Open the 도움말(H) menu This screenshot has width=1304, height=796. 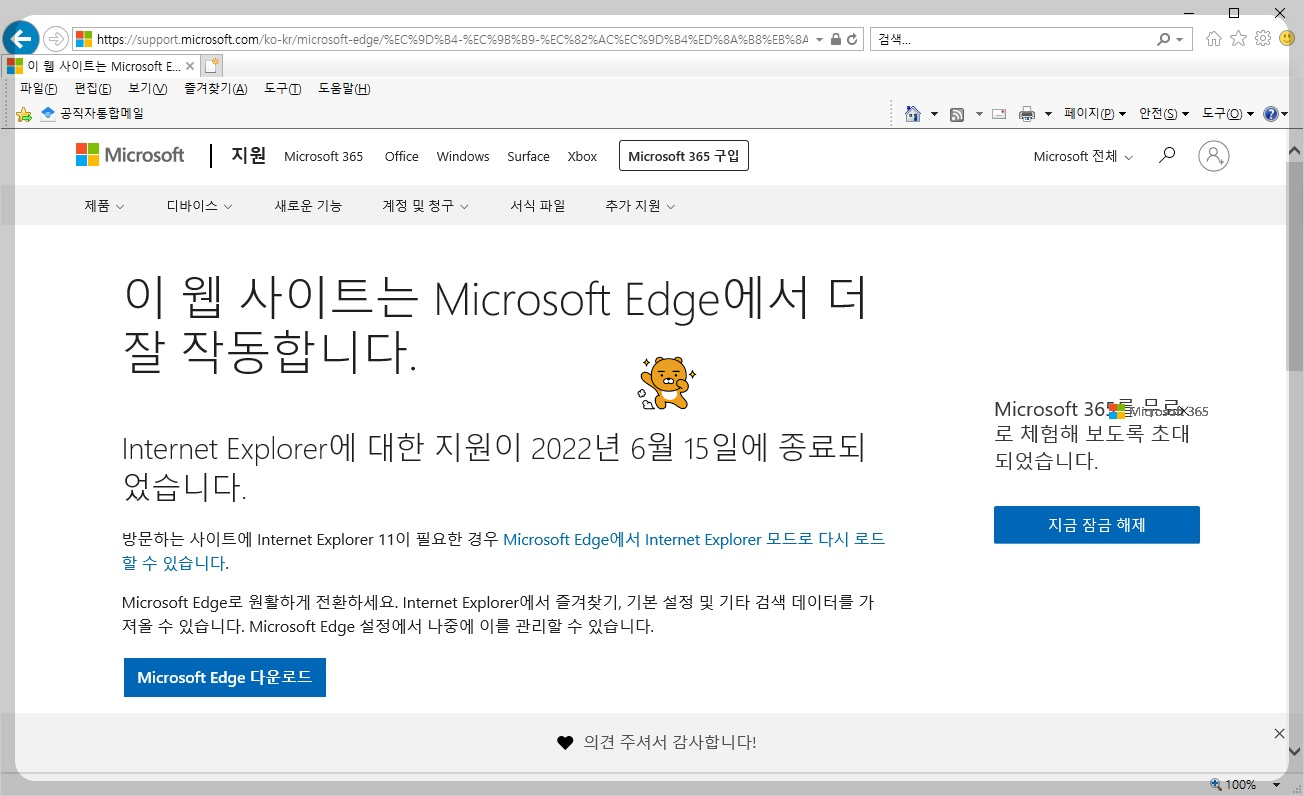coord(345,89)
